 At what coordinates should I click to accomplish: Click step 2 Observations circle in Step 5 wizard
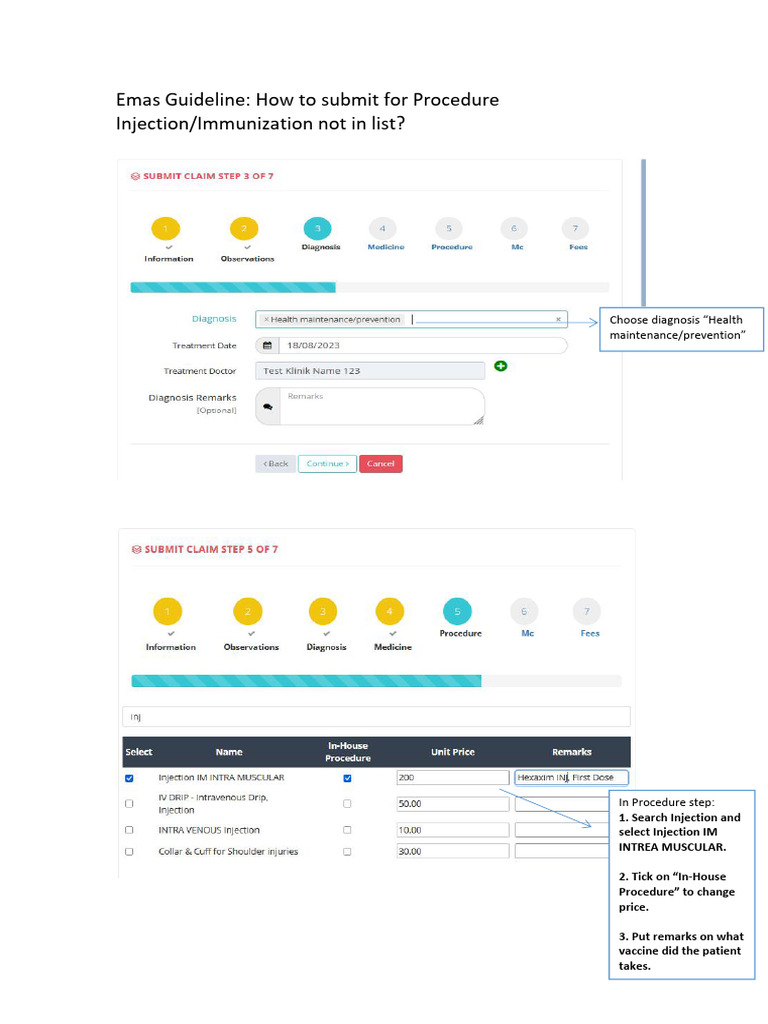(x=248, y=612)
